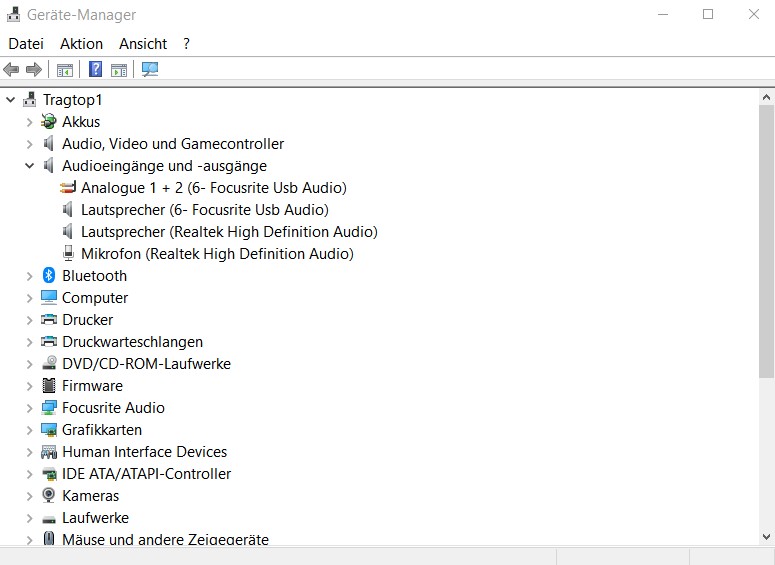Select Mikrofon (Realtek High Definition Audio)
Image resolution: width=775 pixels, height=565 pixels.
point(217,254)
